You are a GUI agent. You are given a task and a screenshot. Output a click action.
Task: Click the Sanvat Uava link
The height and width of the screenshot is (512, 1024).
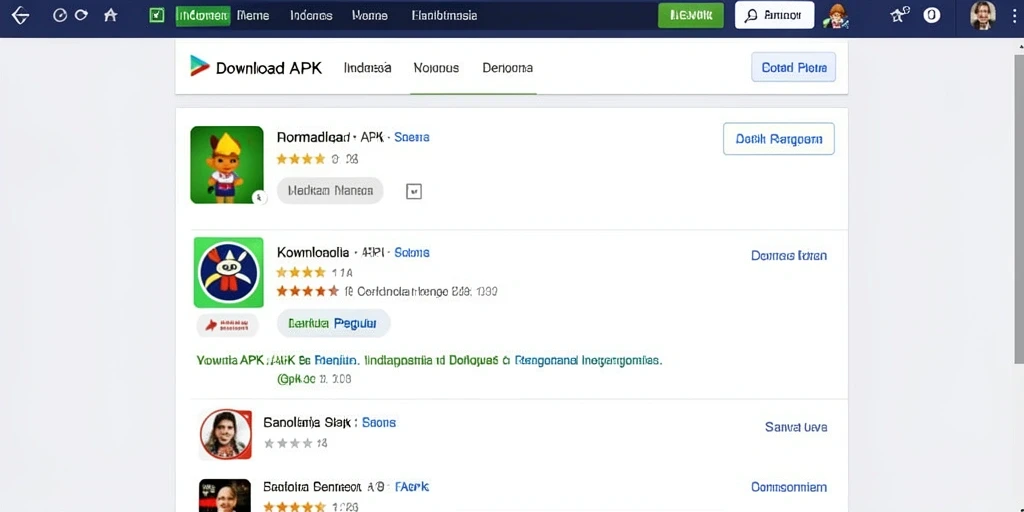[796, 427]
